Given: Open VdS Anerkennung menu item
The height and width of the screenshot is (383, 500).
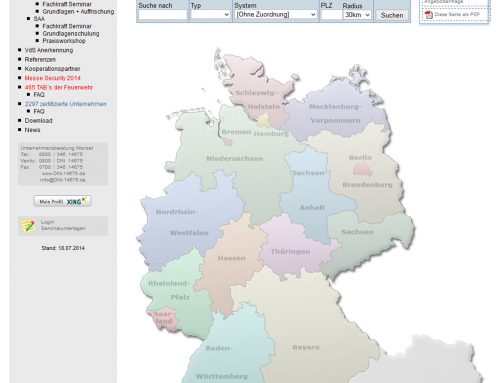Looking at the screenshot, I should coord(49,50).
